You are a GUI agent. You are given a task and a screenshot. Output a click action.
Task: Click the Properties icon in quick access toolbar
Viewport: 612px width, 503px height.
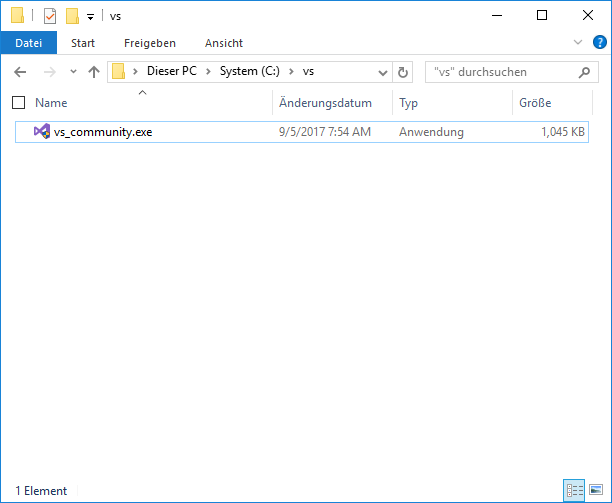coord(50,16)
